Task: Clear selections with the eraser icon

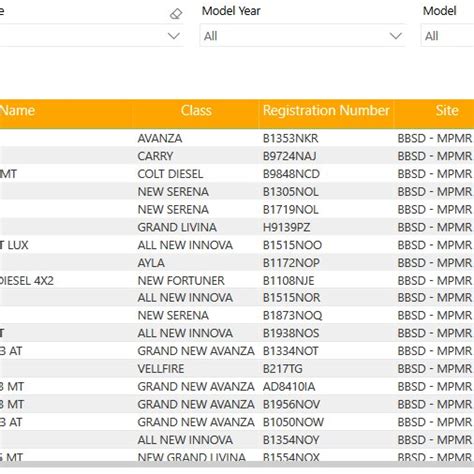Action: 176,14
